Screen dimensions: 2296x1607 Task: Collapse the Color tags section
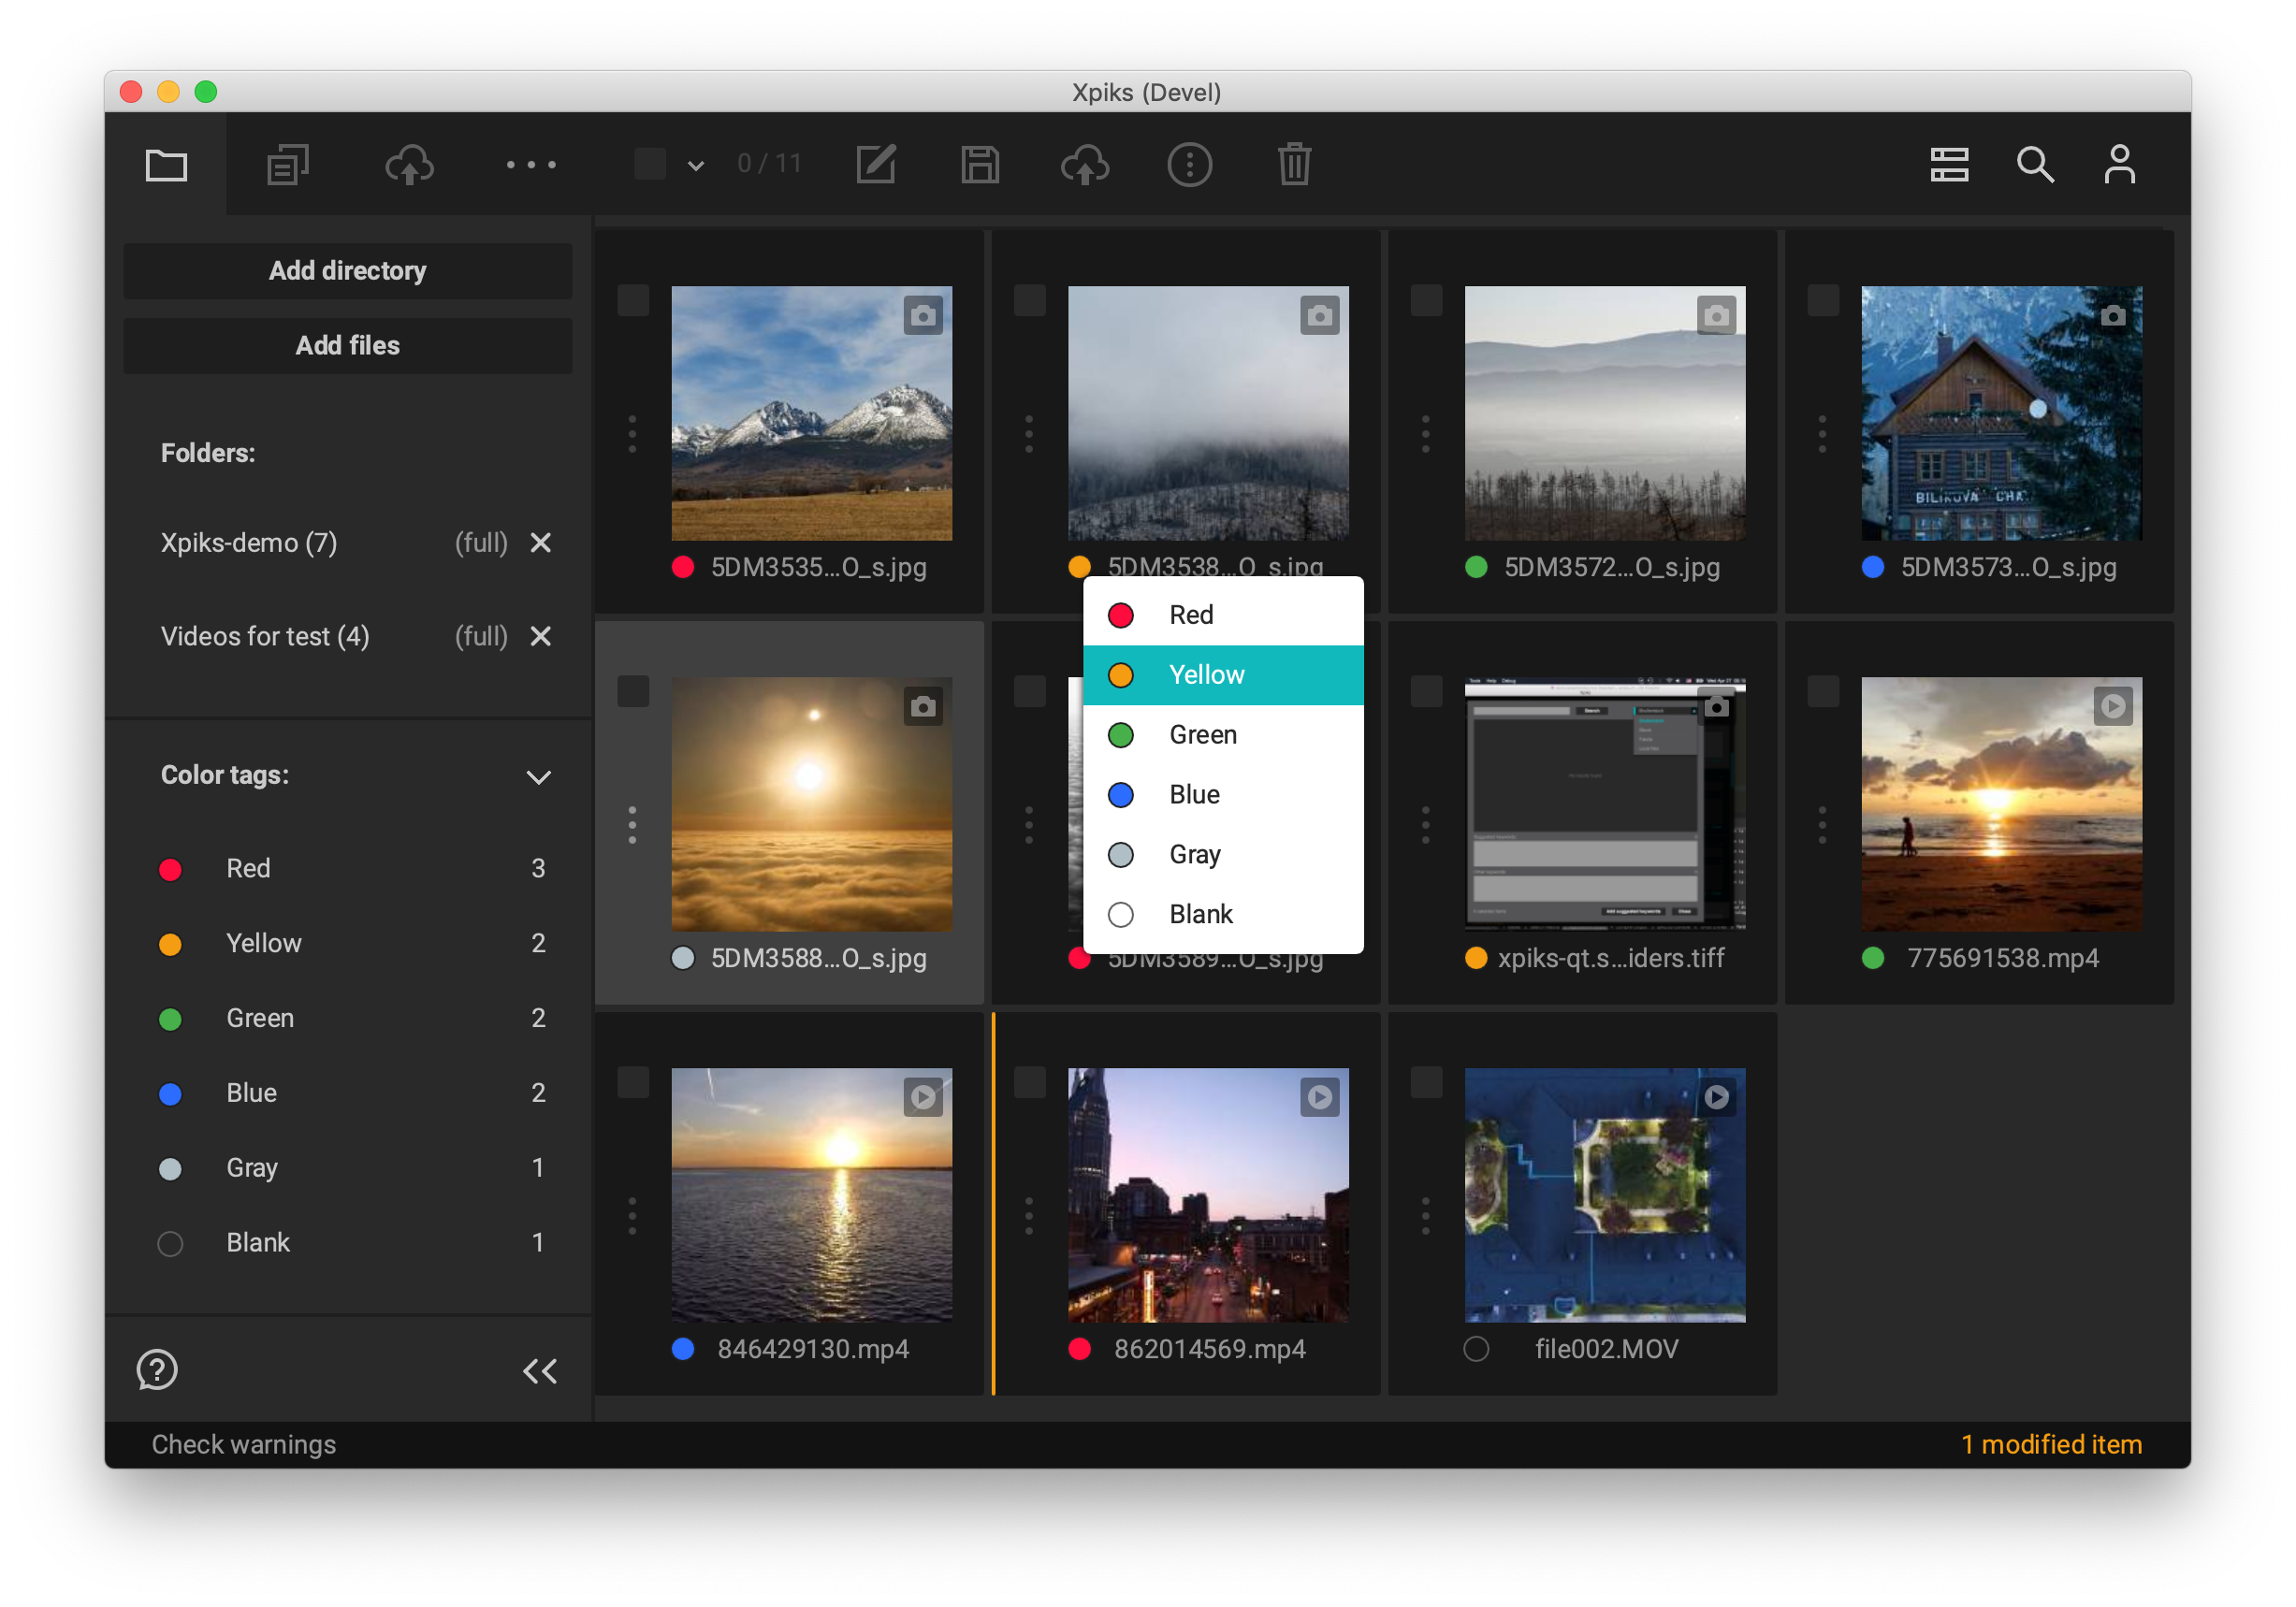[x=539, y=776]
